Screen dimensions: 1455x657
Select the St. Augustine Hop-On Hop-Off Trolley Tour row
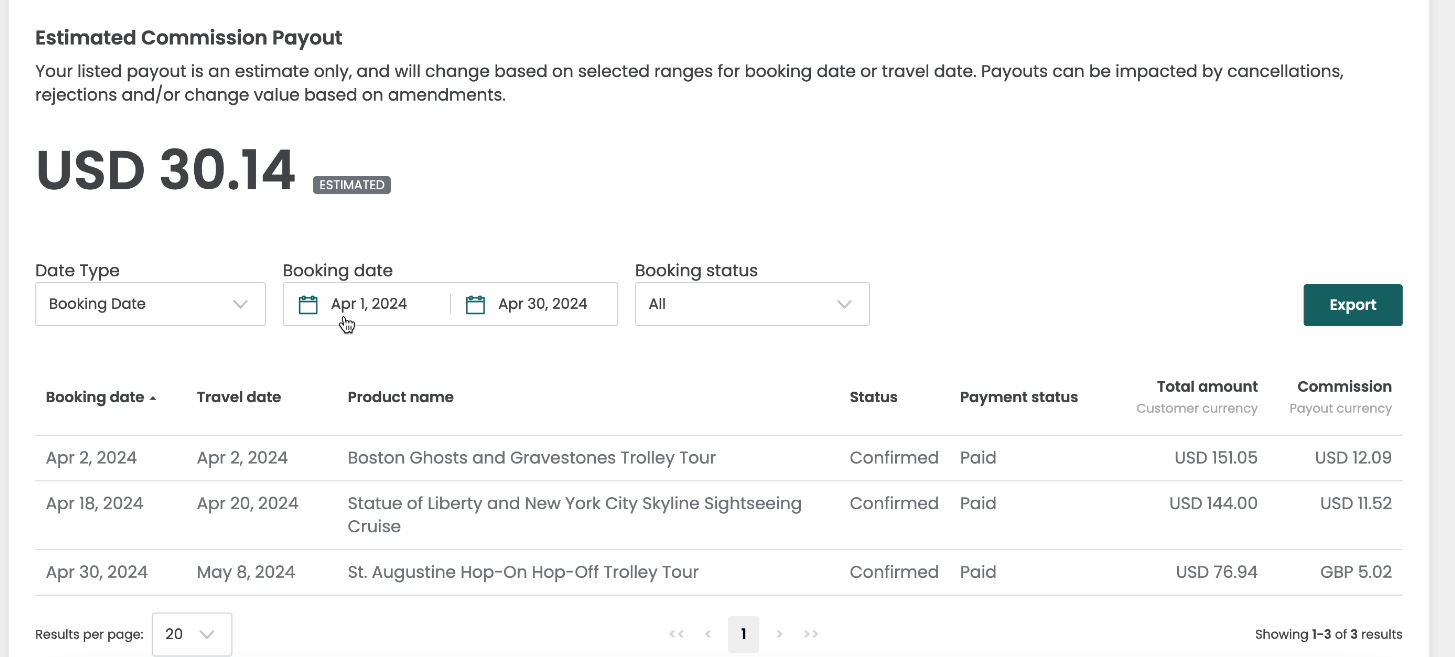[719, 573]
